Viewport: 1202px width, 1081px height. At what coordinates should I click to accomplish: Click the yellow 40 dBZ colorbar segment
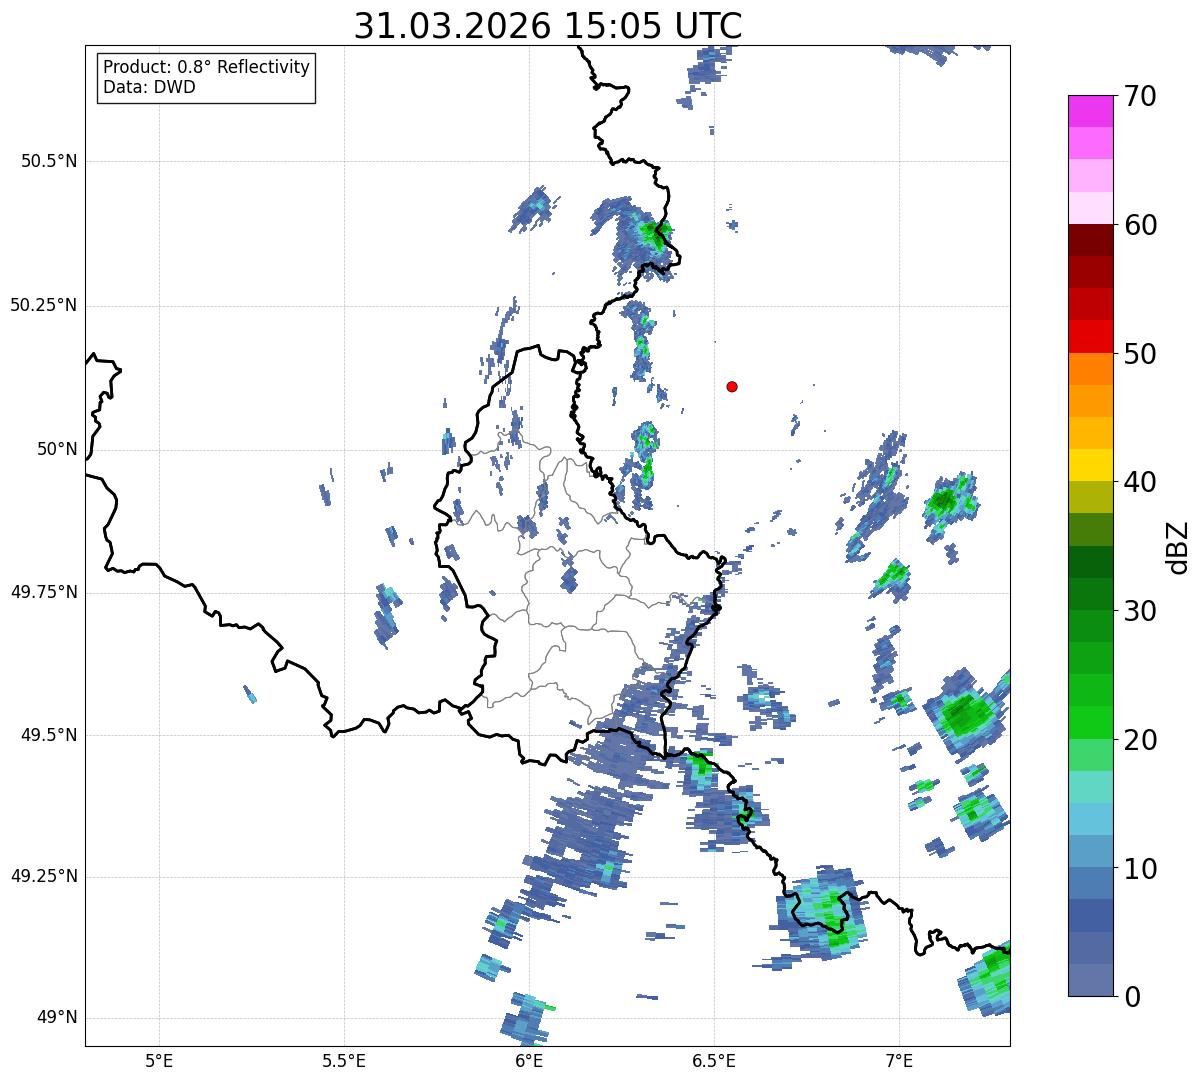point(1090,465)
